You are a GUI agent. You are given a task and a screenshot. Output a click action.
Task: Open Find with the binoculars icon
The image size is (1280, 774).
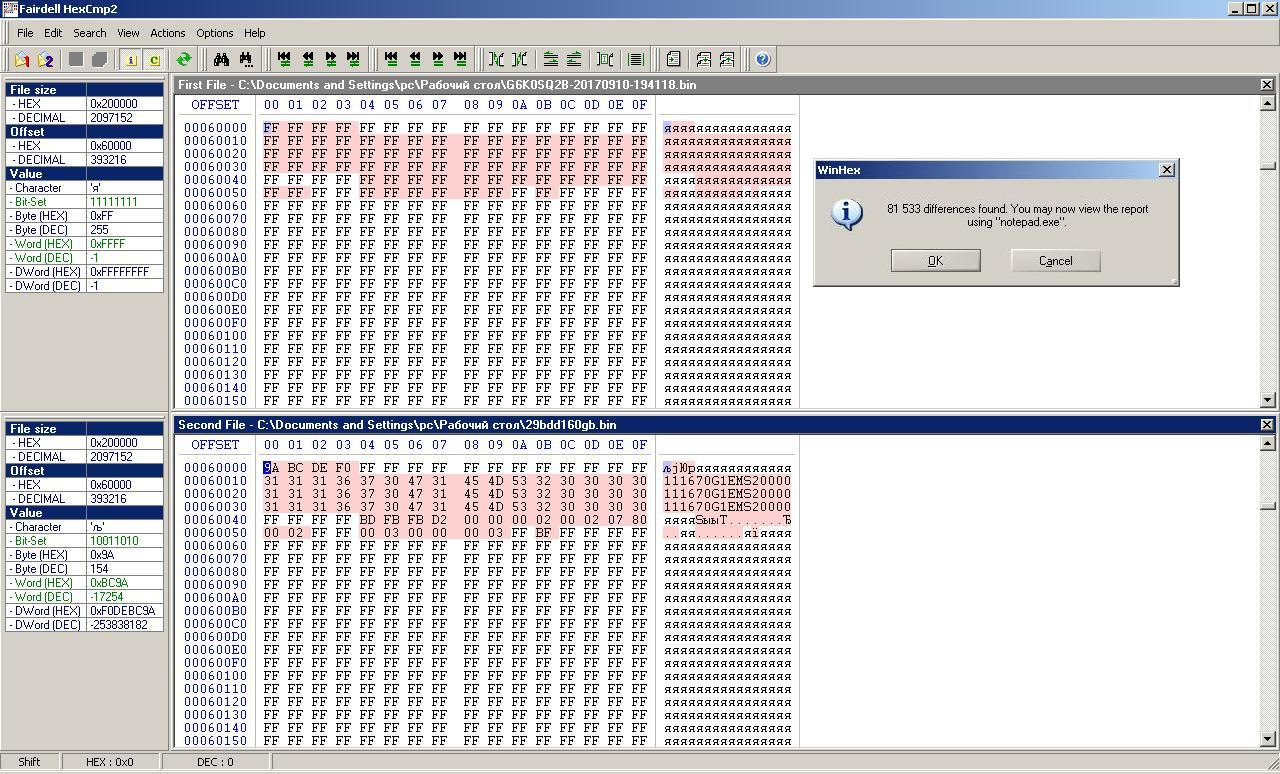pos(222,60)
